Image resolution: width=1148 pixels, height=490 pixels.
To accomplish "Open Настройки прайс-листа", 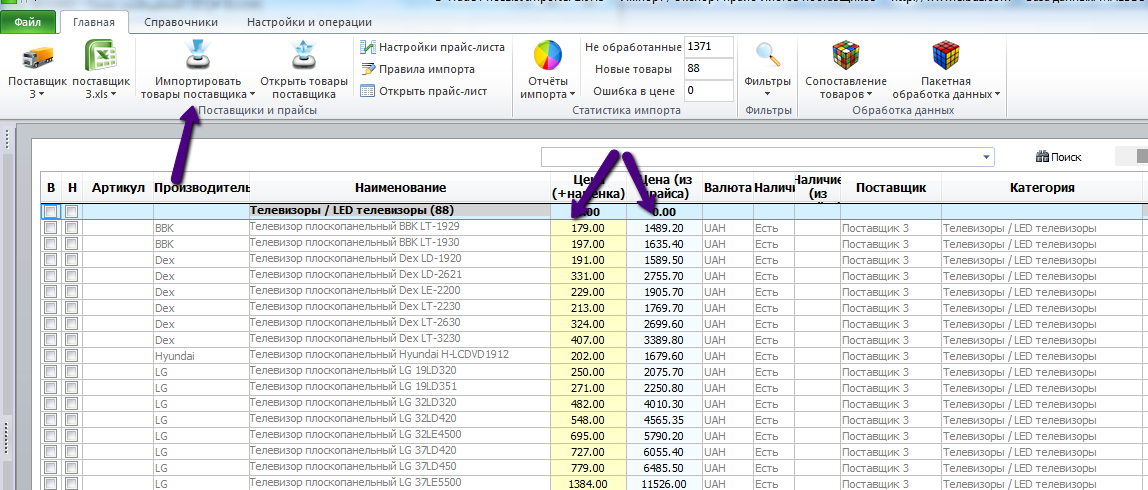I will [433, 48].
